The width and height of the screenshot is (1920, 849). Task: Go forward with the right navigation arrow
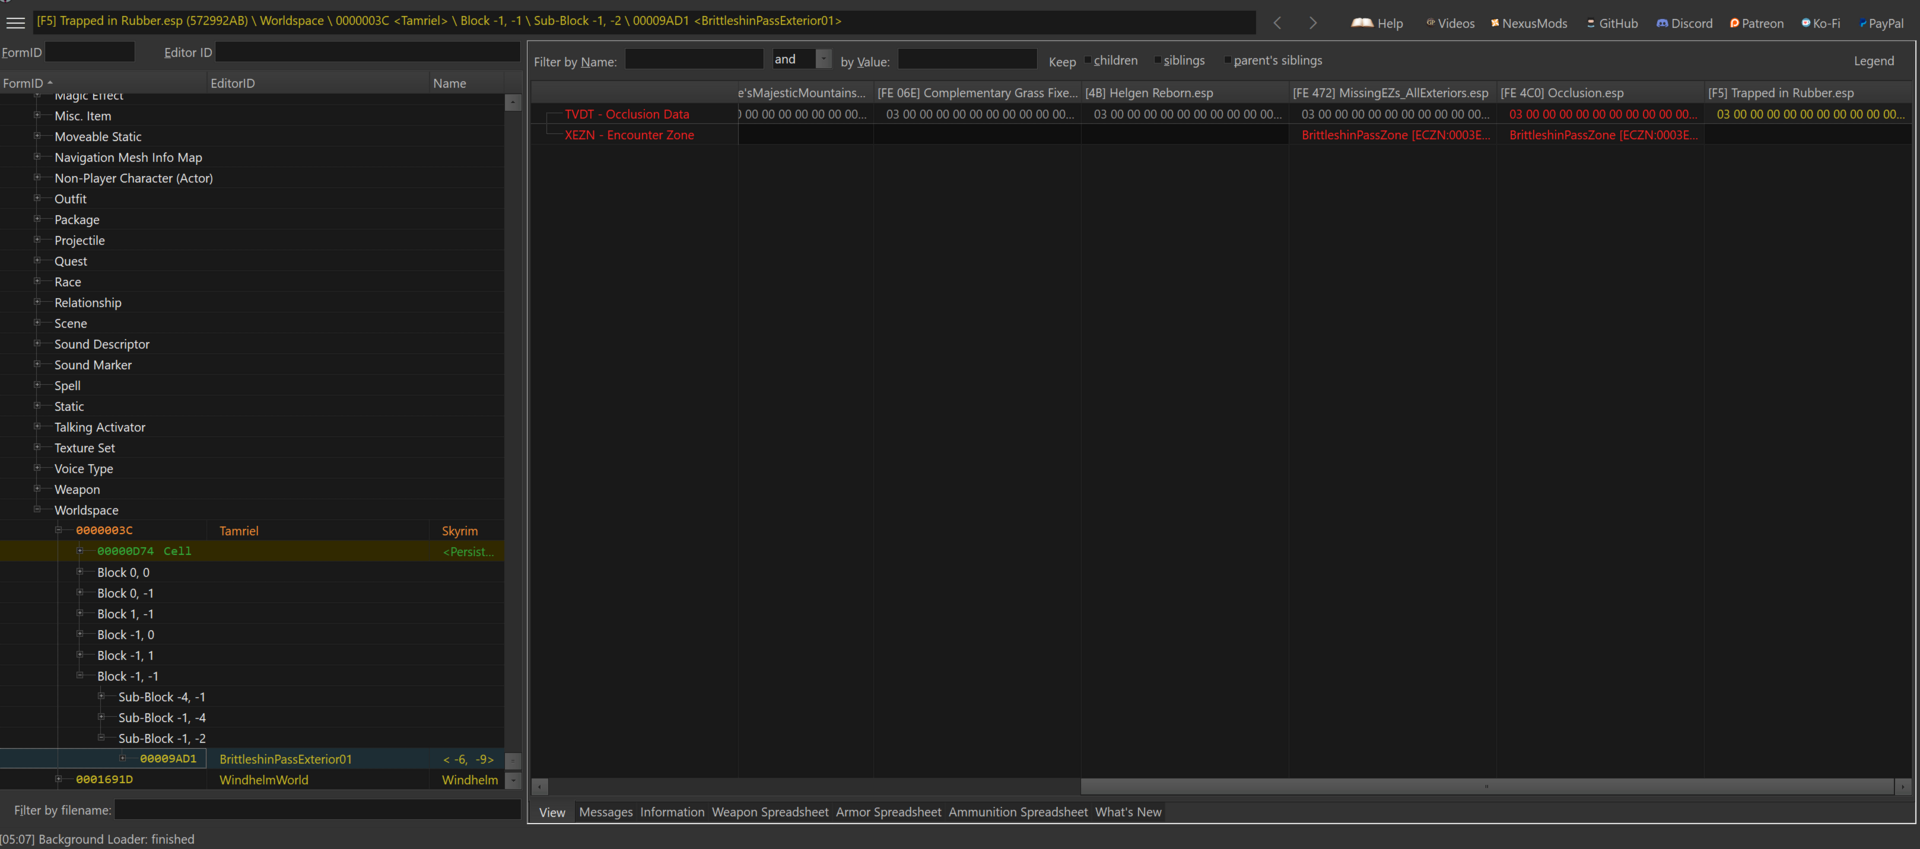pyautogui.click(x=1313, y=23)
